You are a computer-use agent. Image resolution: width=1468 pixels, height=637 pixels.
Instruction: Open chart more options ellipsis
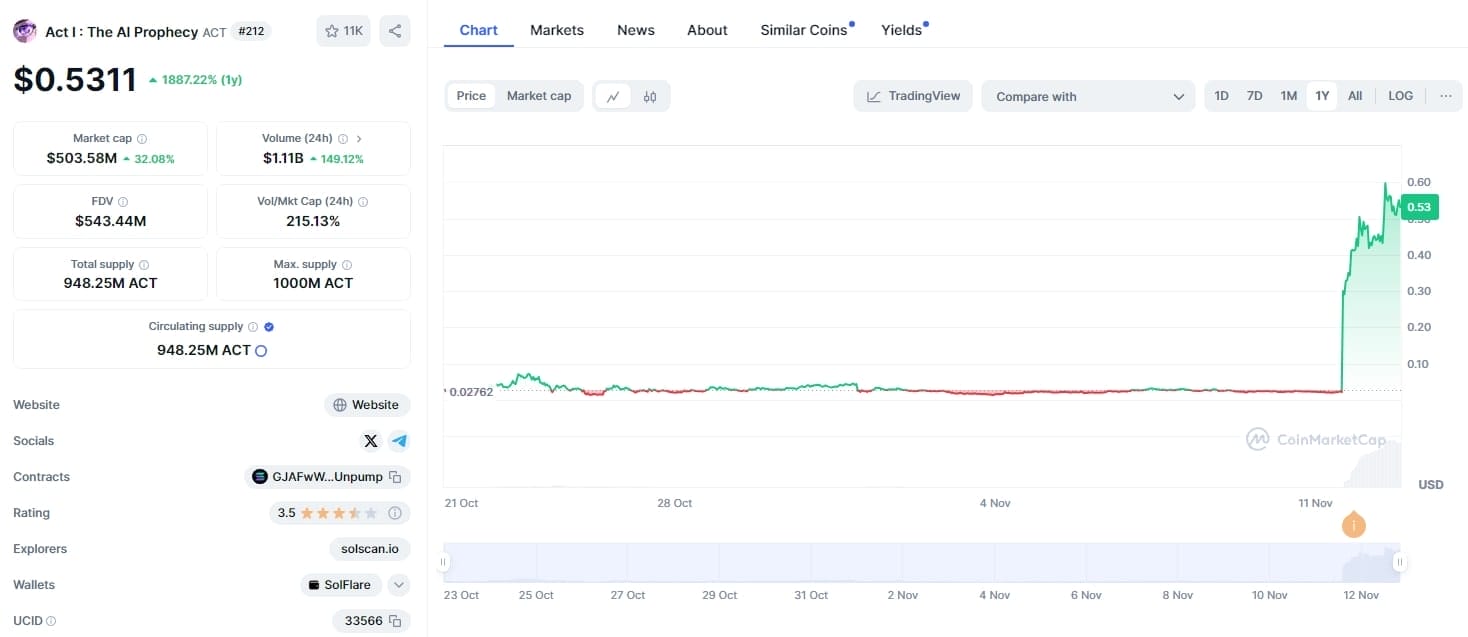1446,96
